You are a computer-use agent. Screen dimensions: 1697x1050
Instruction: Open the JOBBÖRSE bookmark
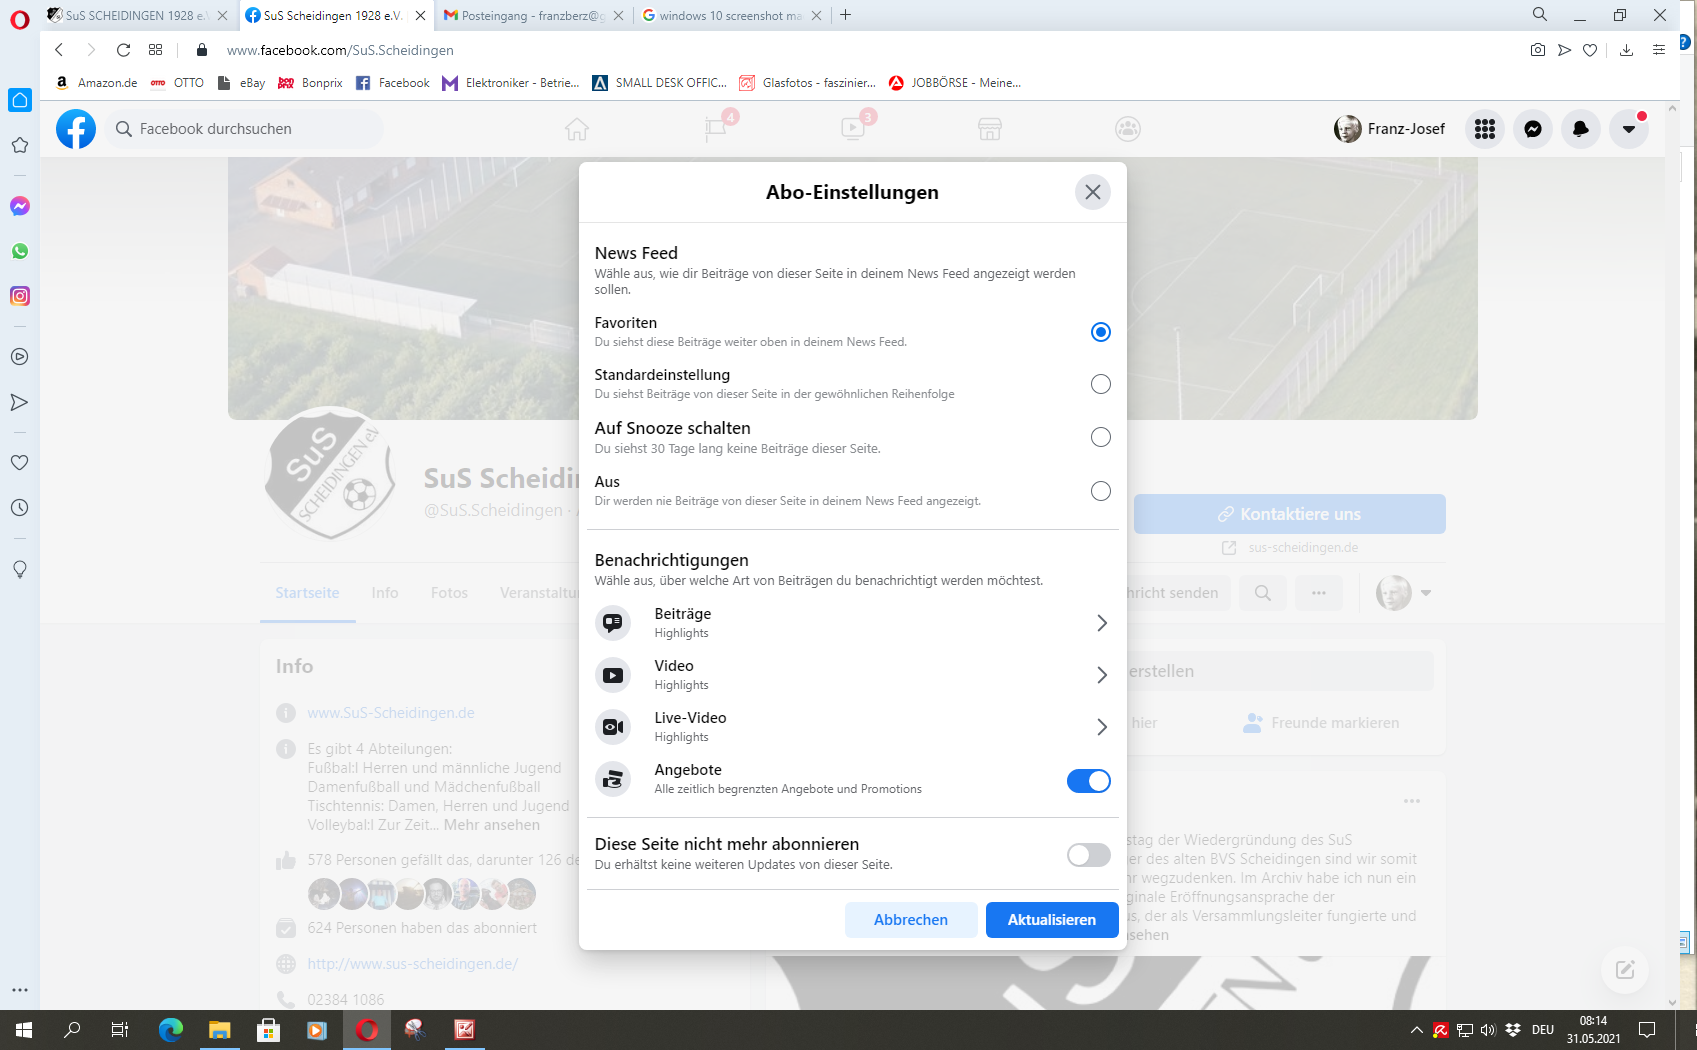(955, 83)
